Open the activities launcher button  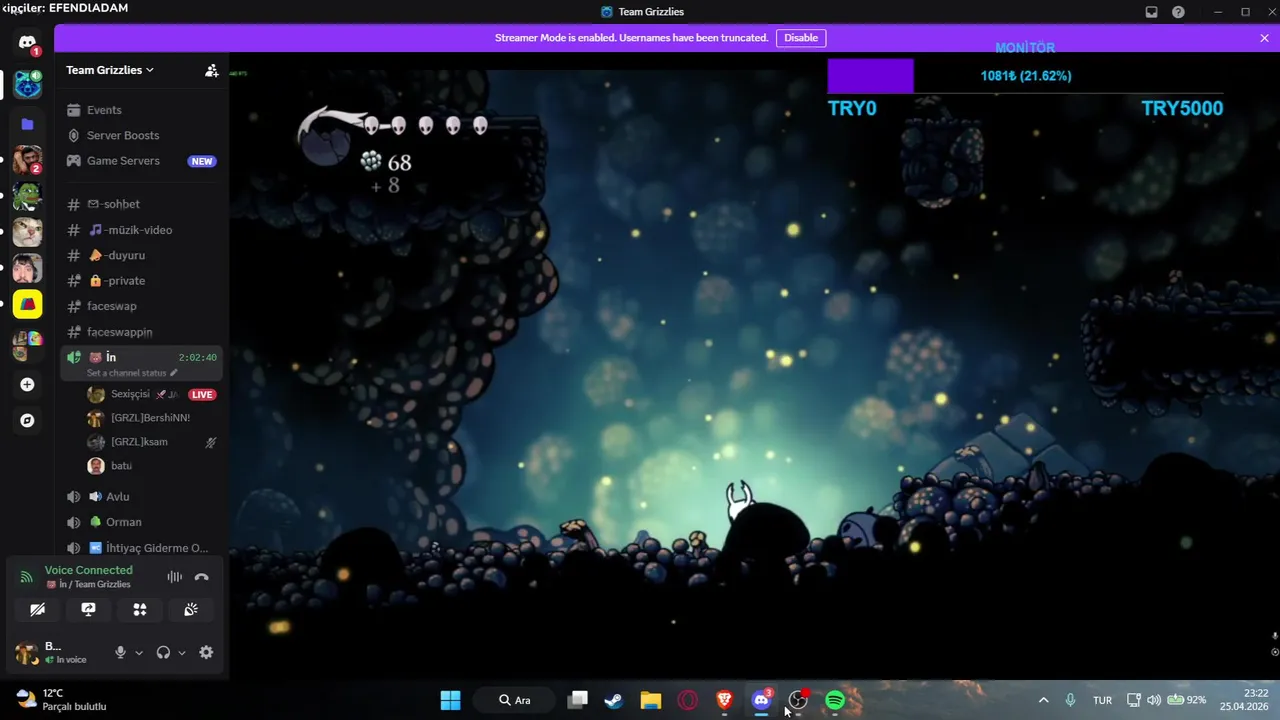tap(140, 609)
